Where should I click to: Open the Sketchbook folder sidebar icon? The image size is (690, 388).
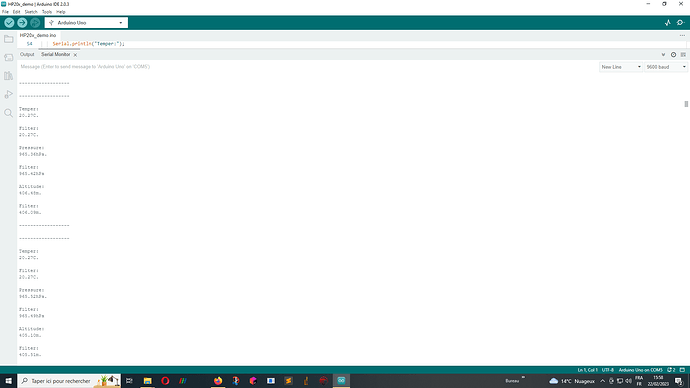coord(8,39)
